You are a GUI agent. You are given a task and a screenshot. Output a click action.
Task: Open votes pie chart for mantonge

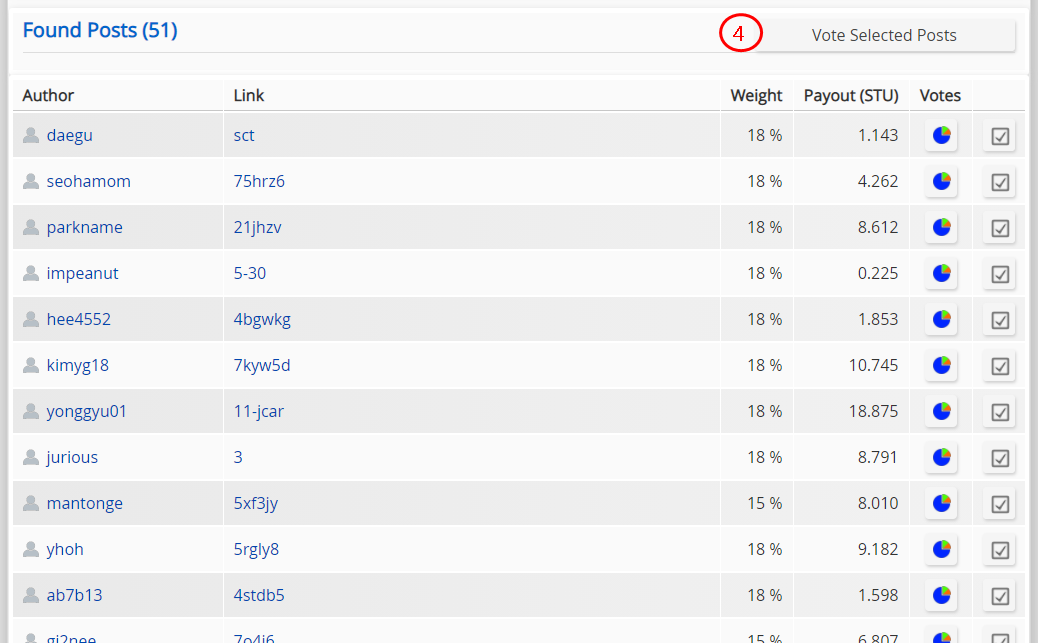click(941, 503)
